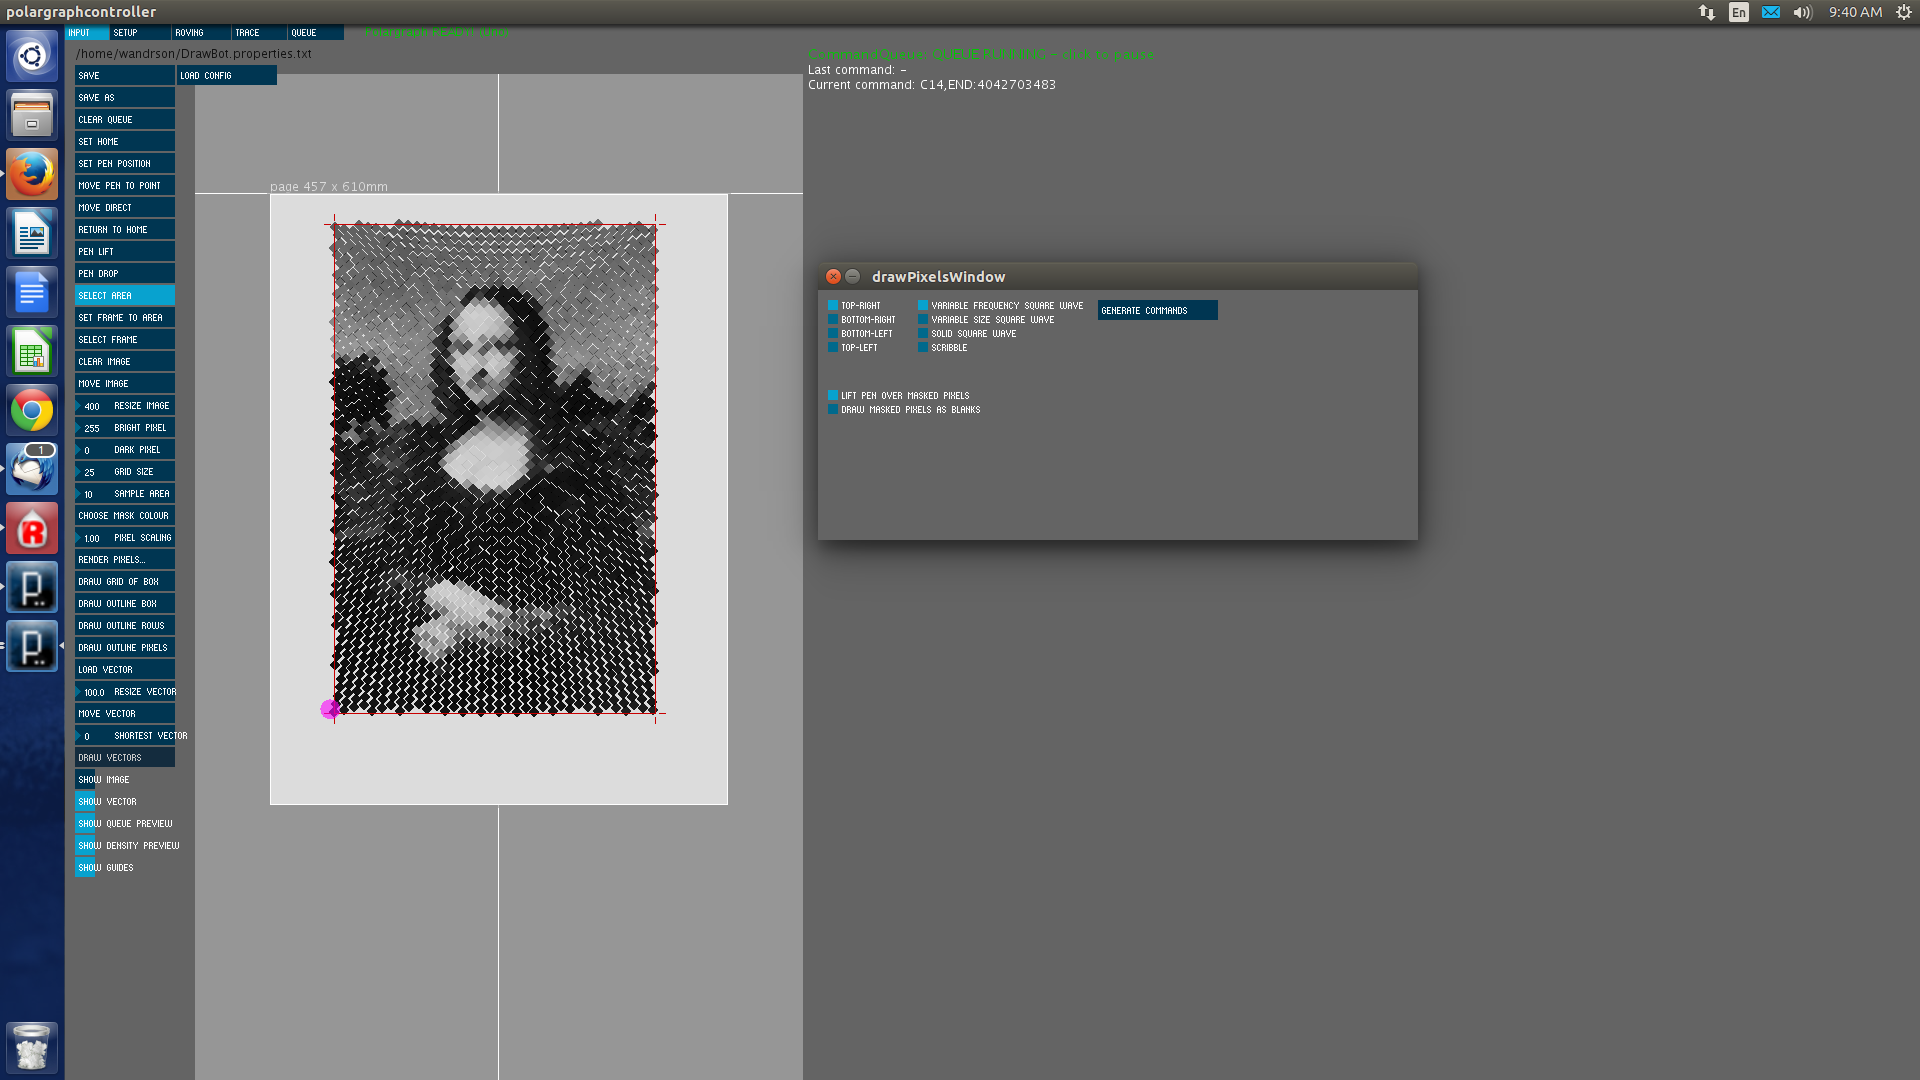Open the network indicator in top panel
The width and height of the screenshot is (1920, 1080).
point(1707,12)
